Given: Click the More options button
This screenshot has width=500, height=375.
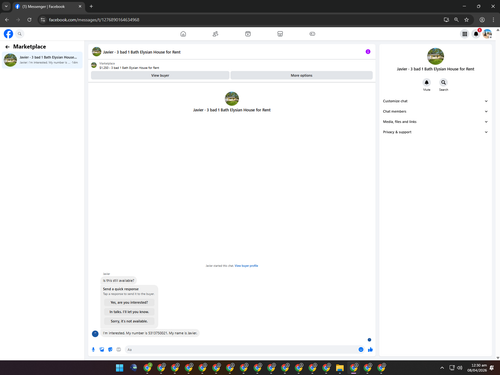Looking at the screenshot, I should (x=301, y=75).
